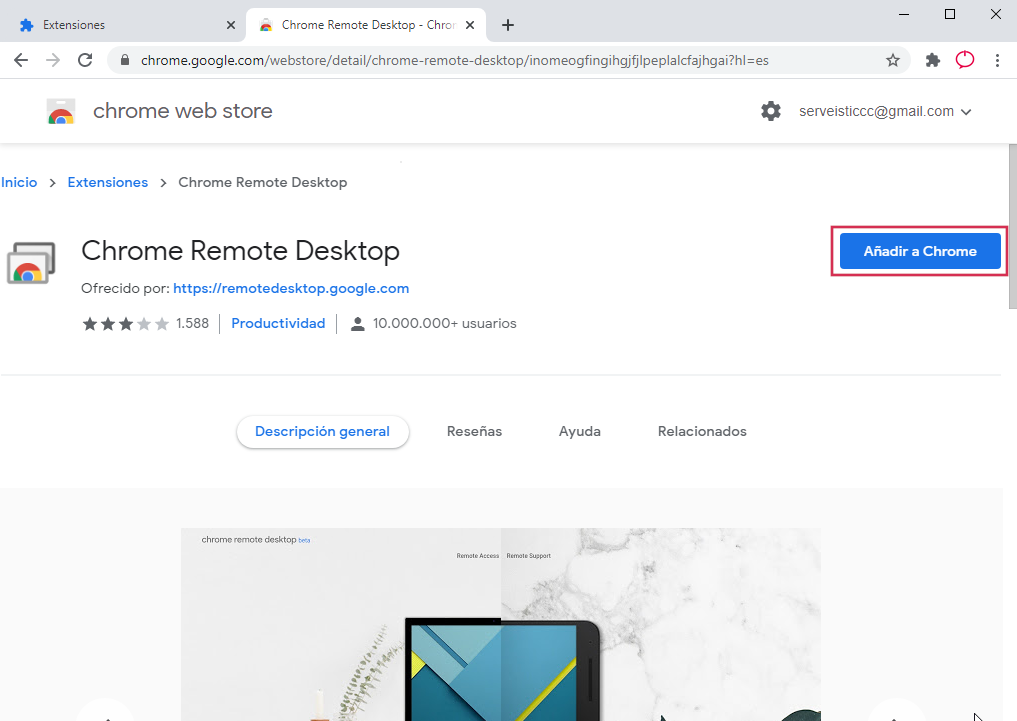Click the browser forward arrow

[x=53, y=60]
